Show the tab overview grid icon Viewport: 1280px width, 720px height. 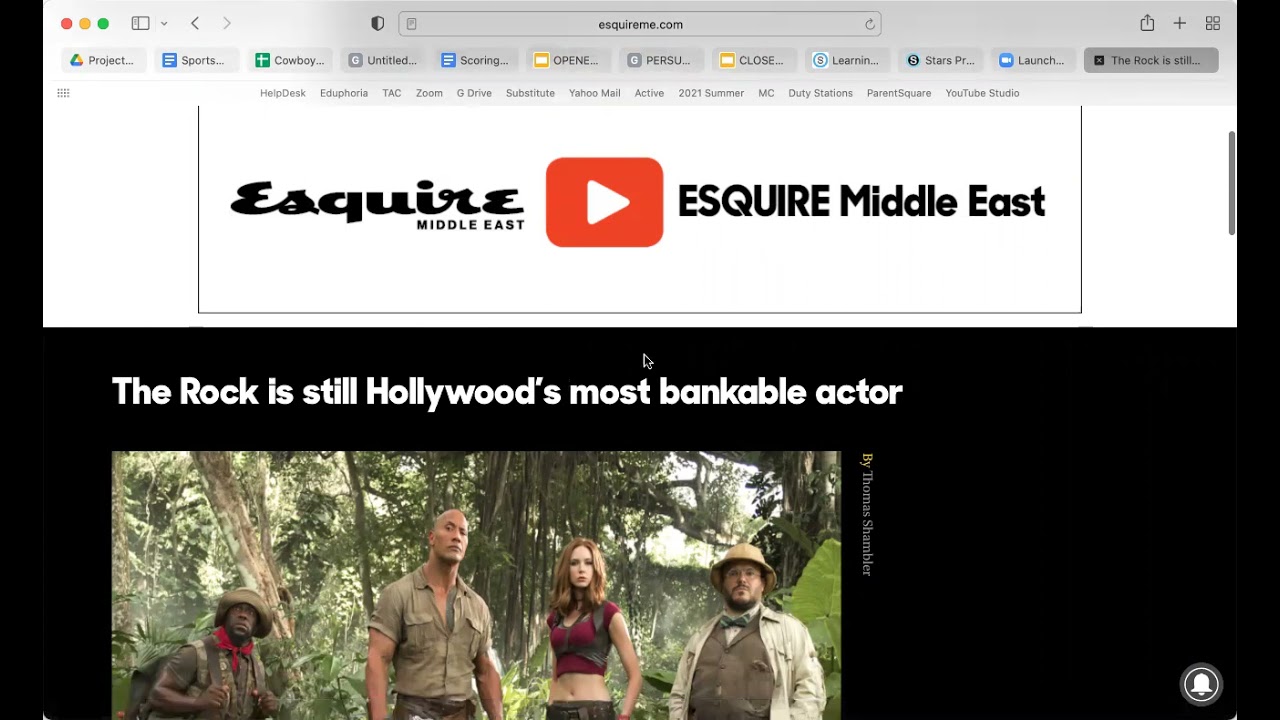pyautogui.click(x=1213, y=23)
